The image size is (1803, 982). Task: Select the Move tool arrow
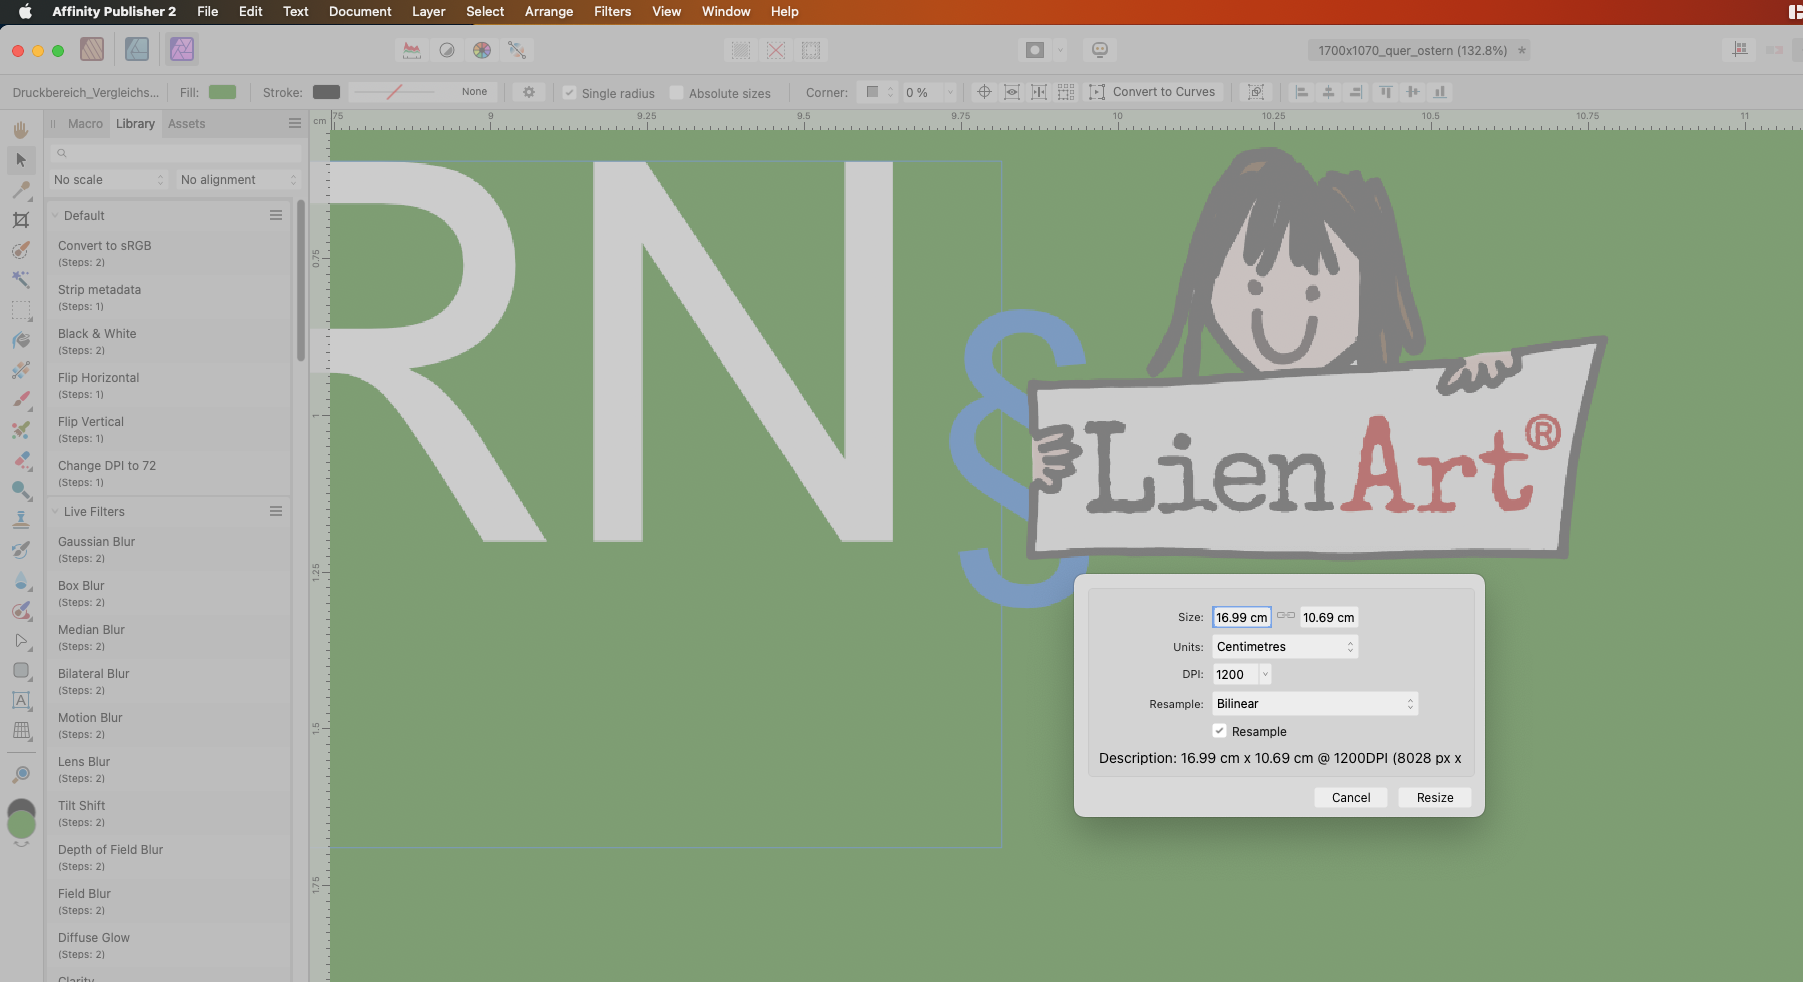20,160
